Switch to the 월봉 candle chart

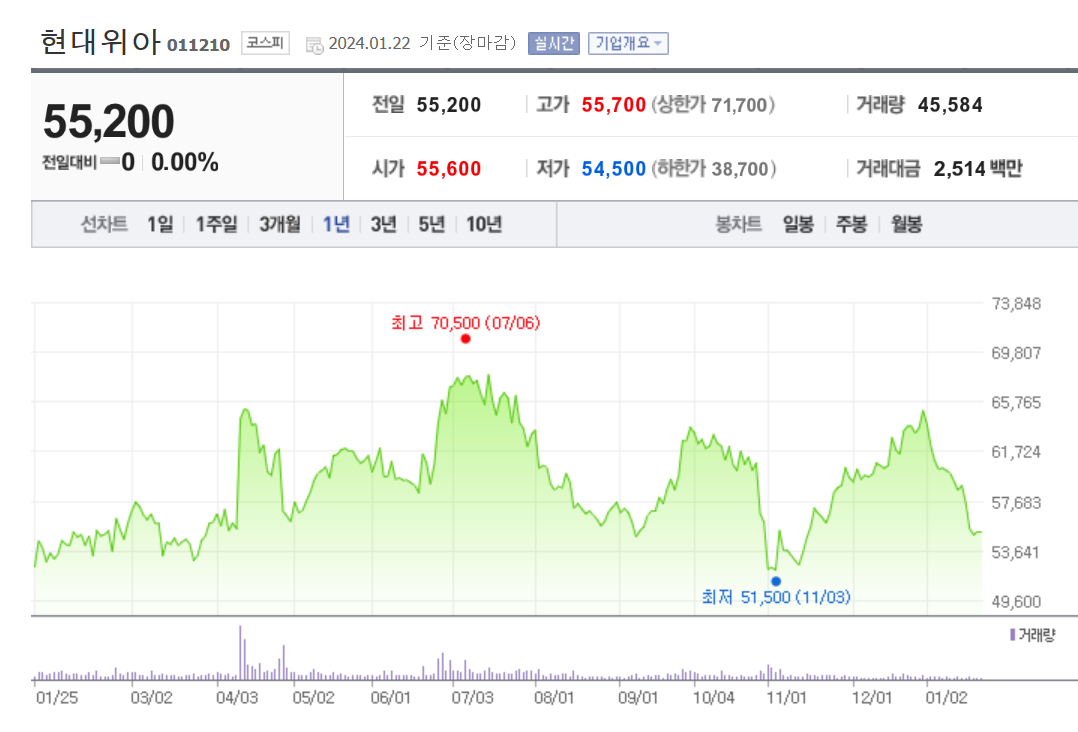[906, 224]
